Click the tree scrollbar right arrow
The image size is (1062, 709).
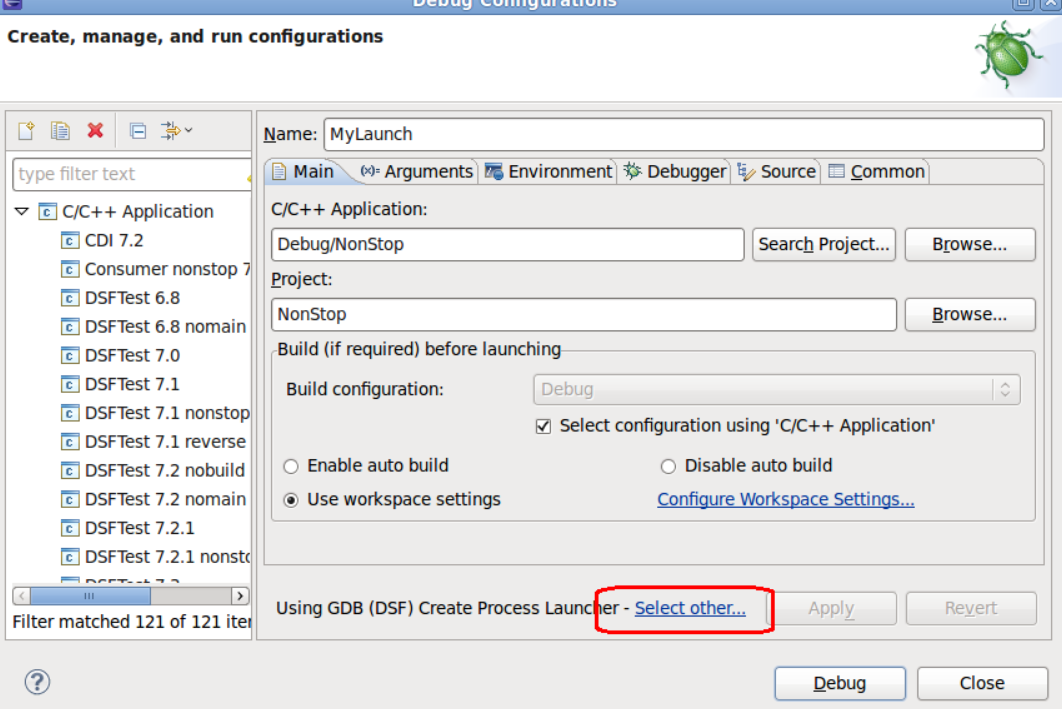point(240,596)
